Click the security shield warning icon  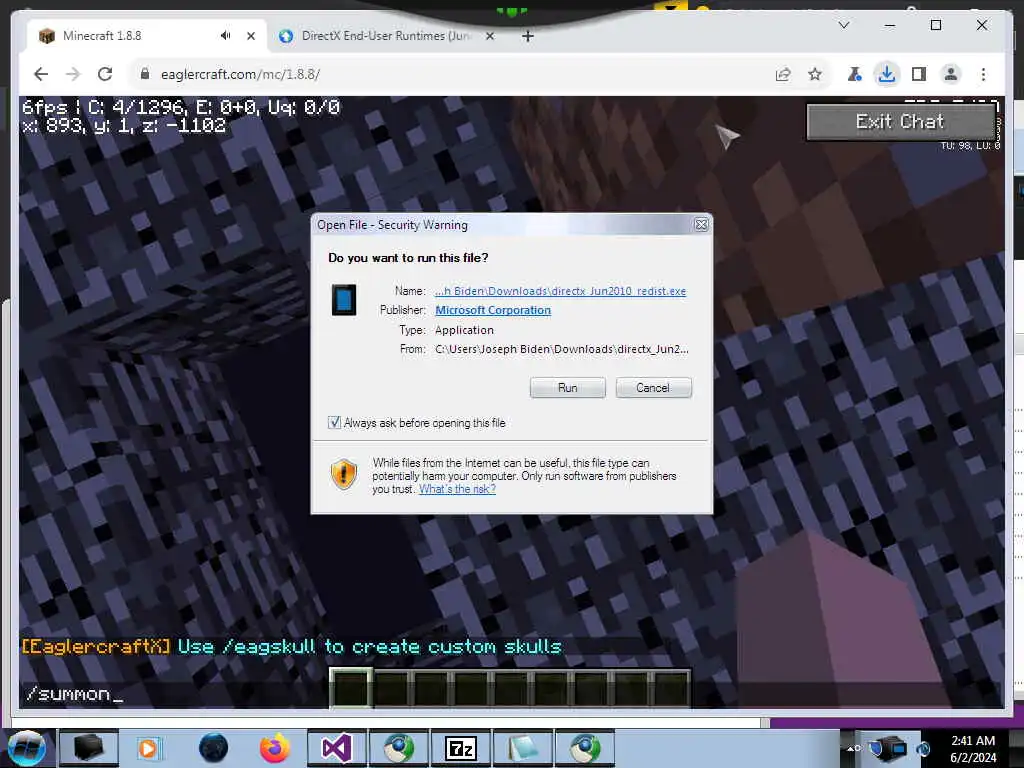344,474
